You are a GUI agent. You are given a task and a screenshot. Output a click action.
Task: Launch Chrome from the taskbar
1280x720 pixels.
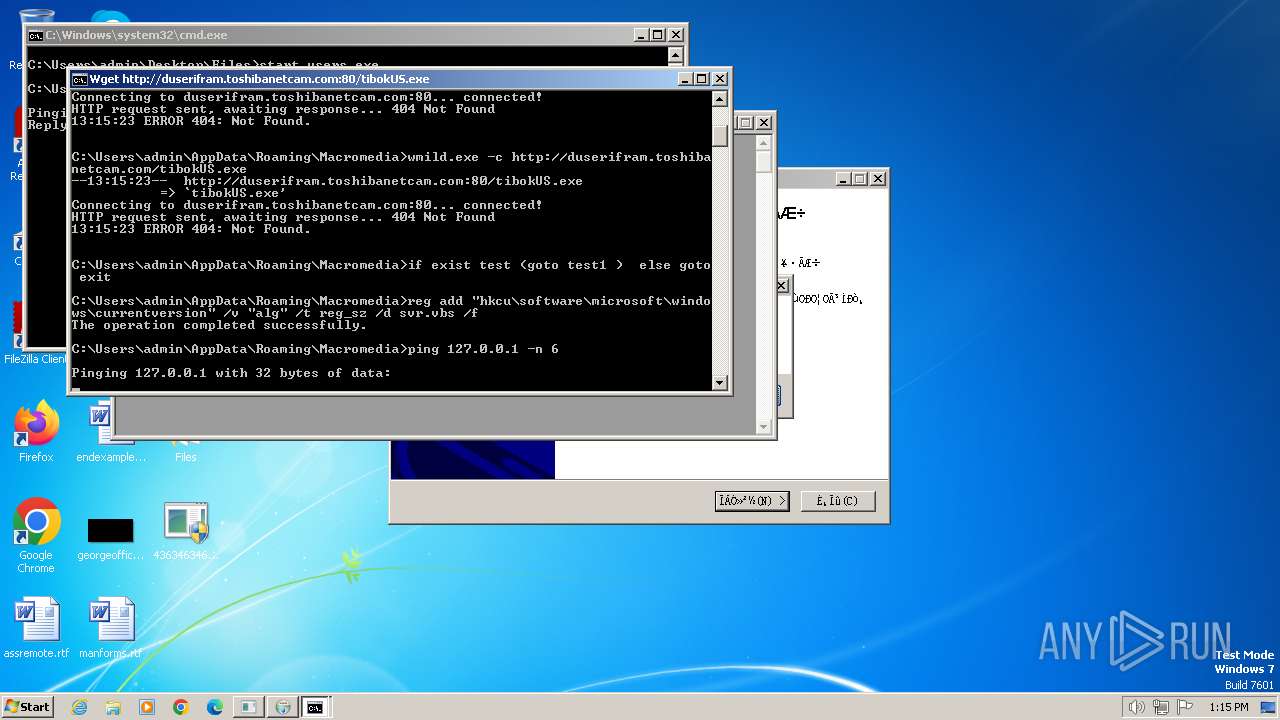click(x=181, y=707)
